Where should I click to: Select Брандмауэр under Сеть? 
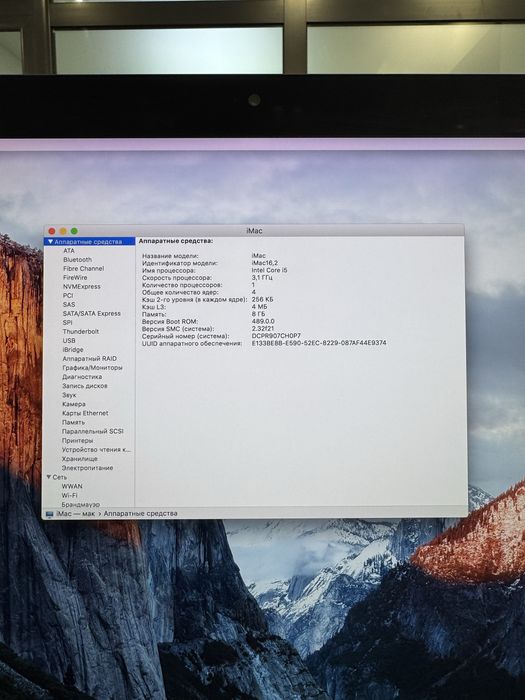pos(81,504)
